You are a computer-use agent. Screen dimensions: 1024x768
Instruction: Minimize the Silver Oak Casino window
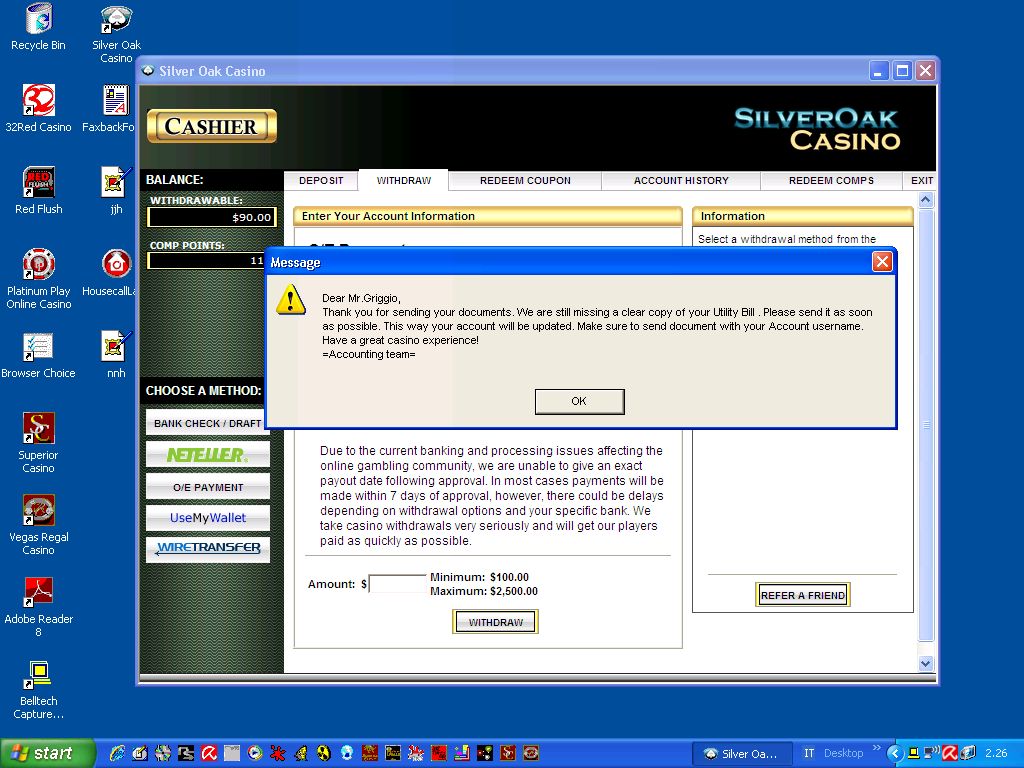(x=879, y=71)
